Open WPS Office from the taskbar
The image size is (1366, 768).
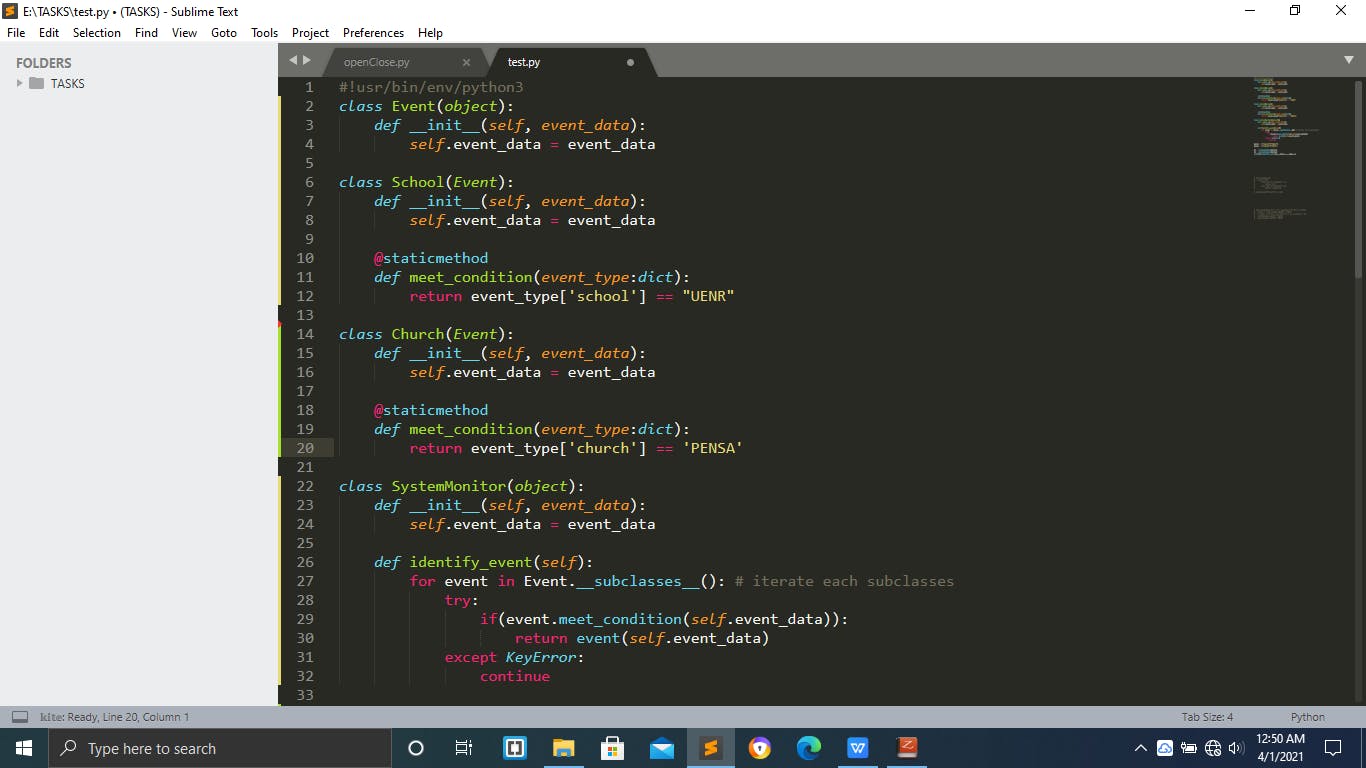(x=858, y=748)
